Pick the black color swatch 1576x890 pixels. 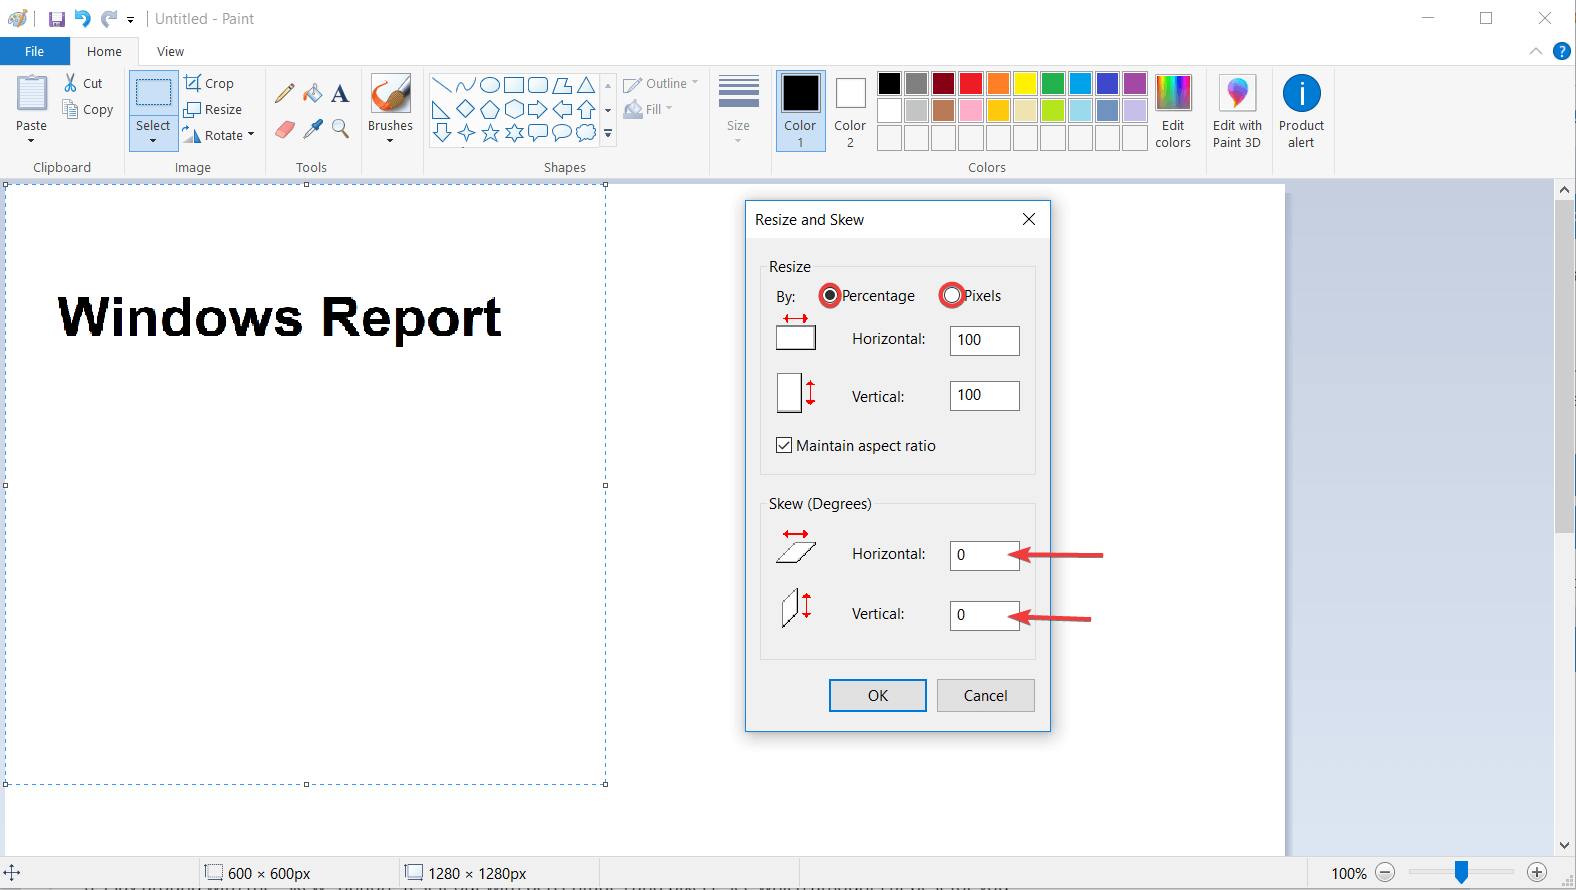(x=889, y=83)
